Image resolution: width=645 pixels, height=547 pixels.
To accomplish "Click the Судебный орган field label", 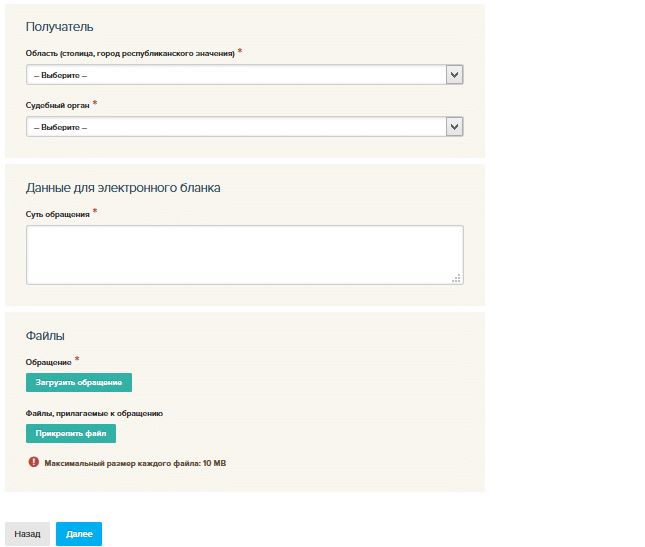I will 57,105.
